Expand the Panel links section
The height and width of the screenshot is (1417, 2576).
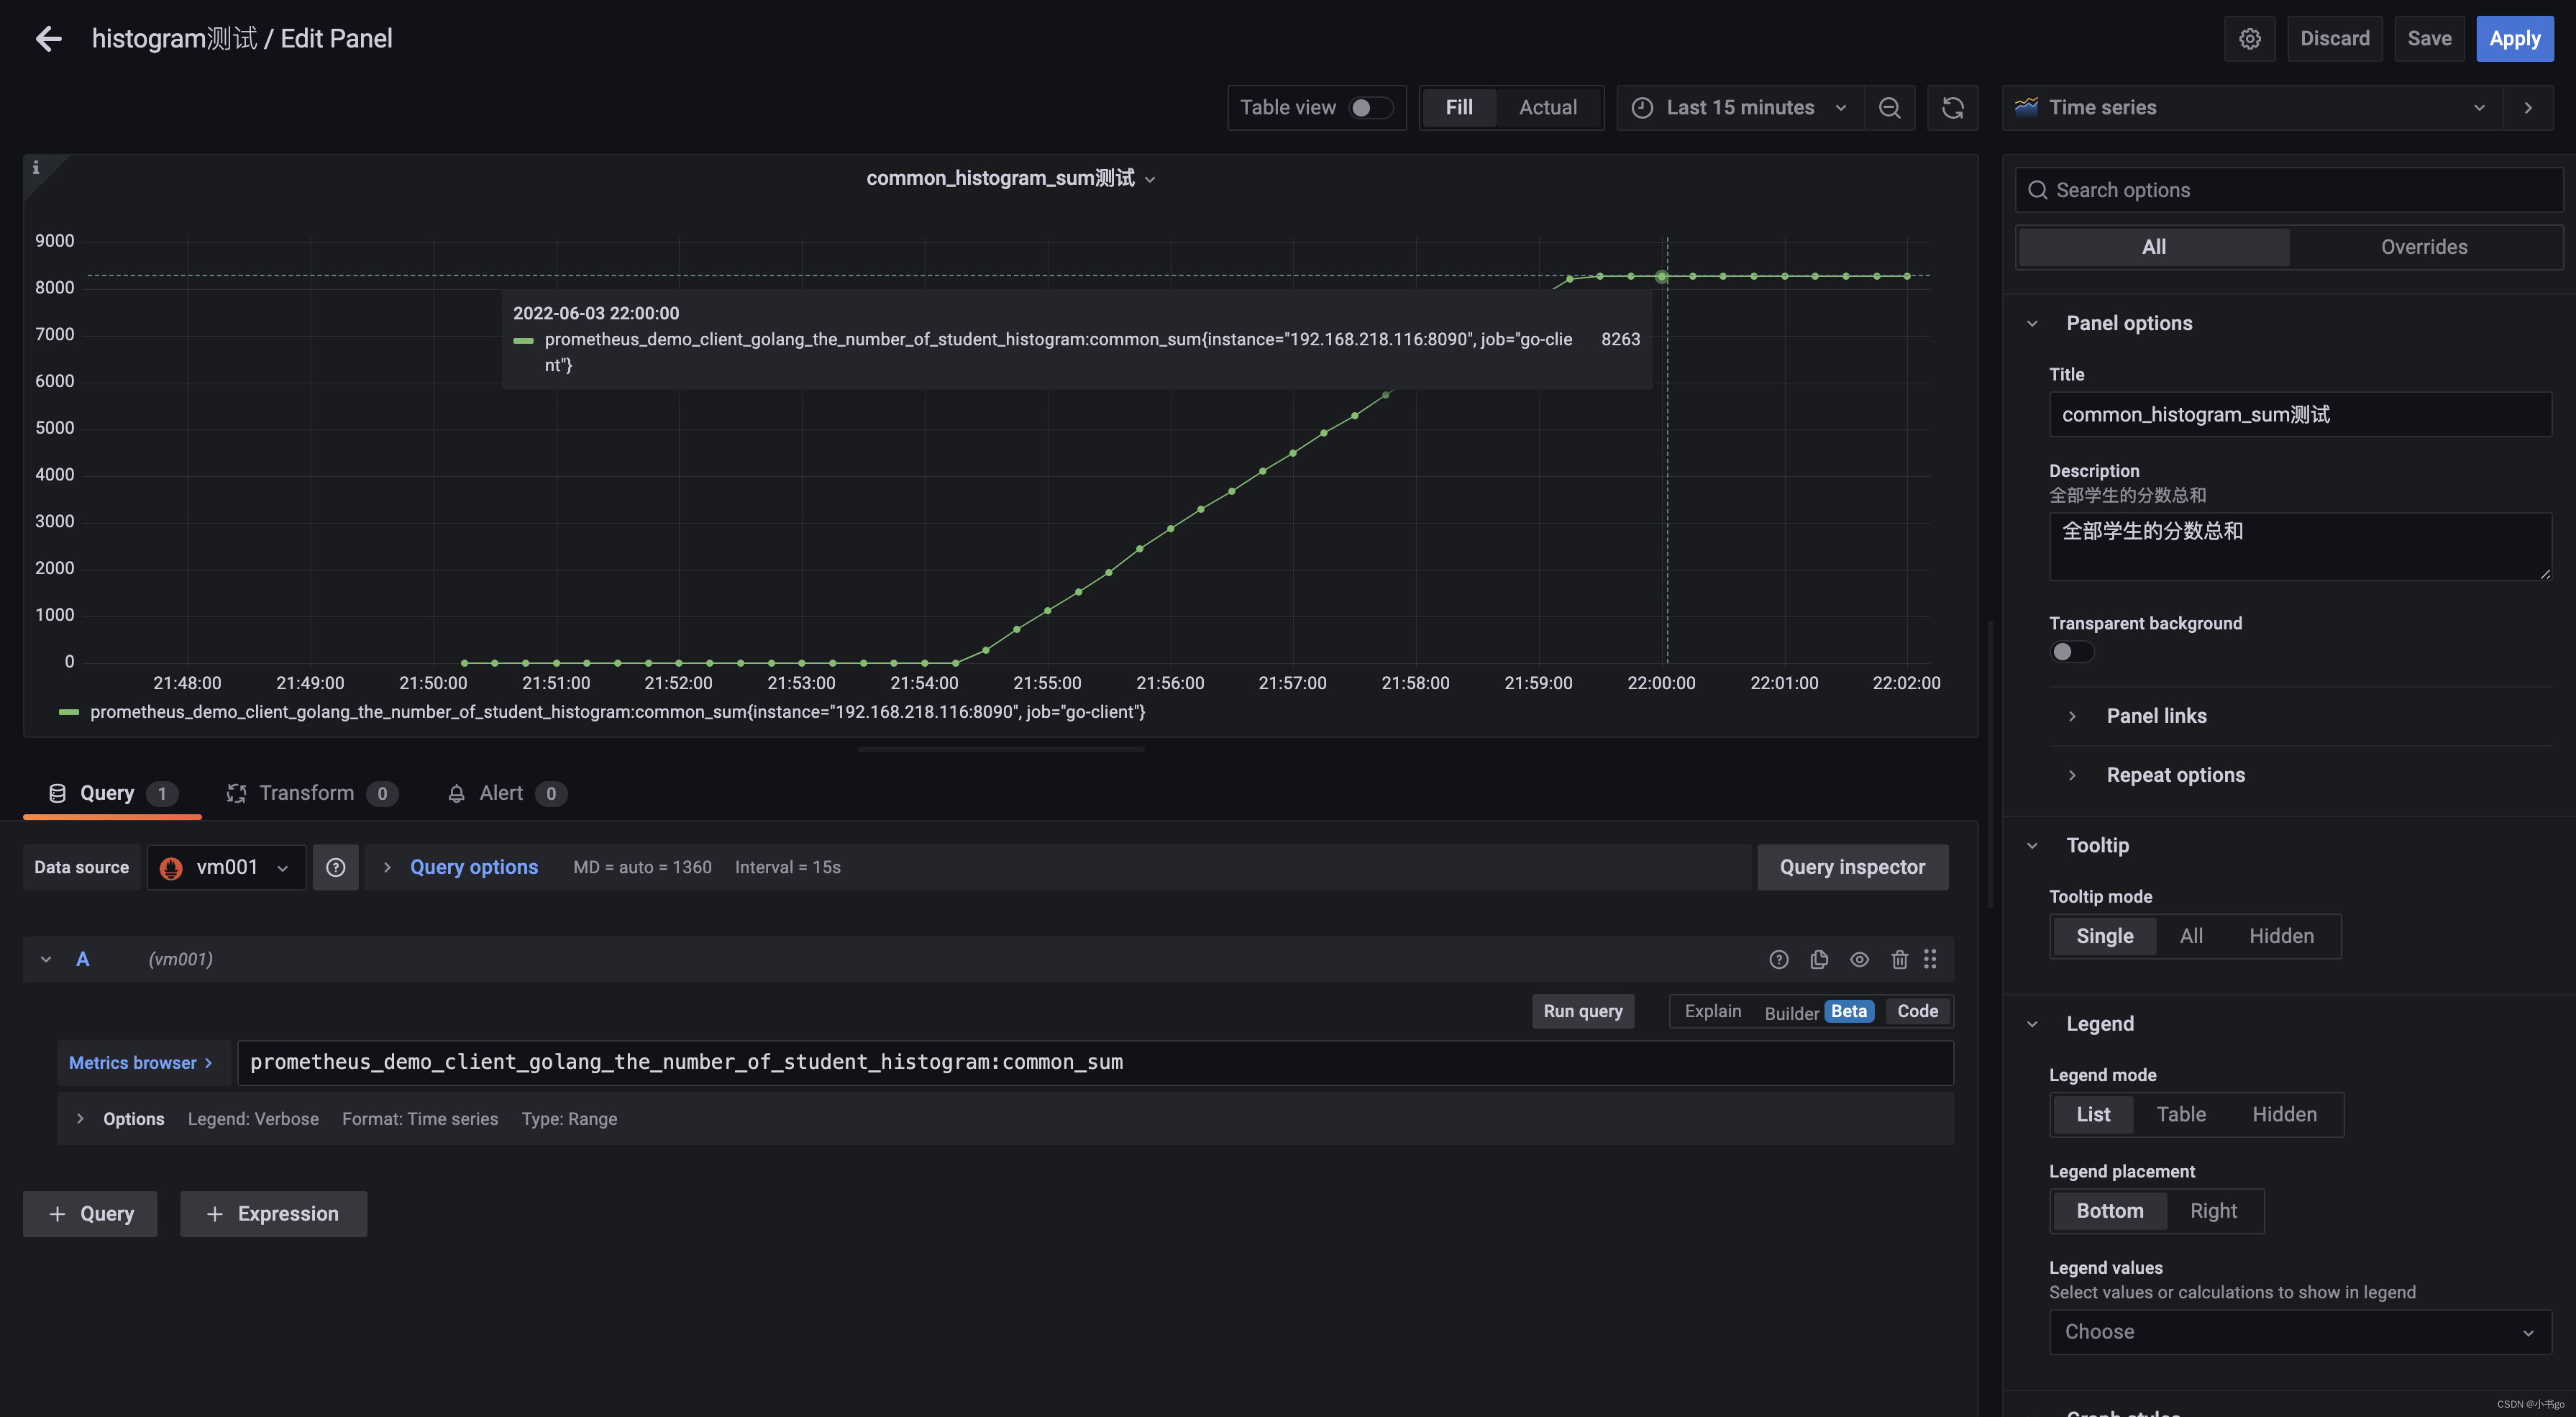tap(2155, 716)
